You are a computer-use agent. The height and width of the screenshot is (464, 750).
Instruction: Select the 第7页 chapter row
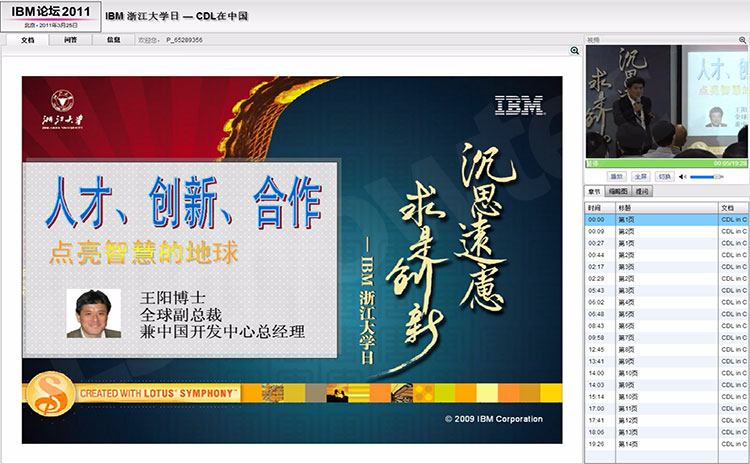pyautogui.click(x=667, y=338)
